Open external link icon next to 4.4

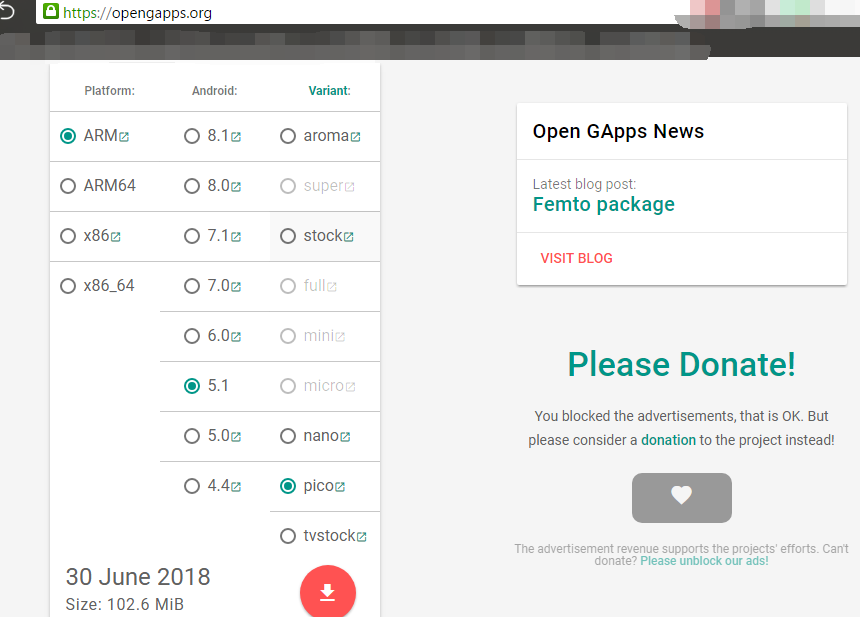coord(236,487)
